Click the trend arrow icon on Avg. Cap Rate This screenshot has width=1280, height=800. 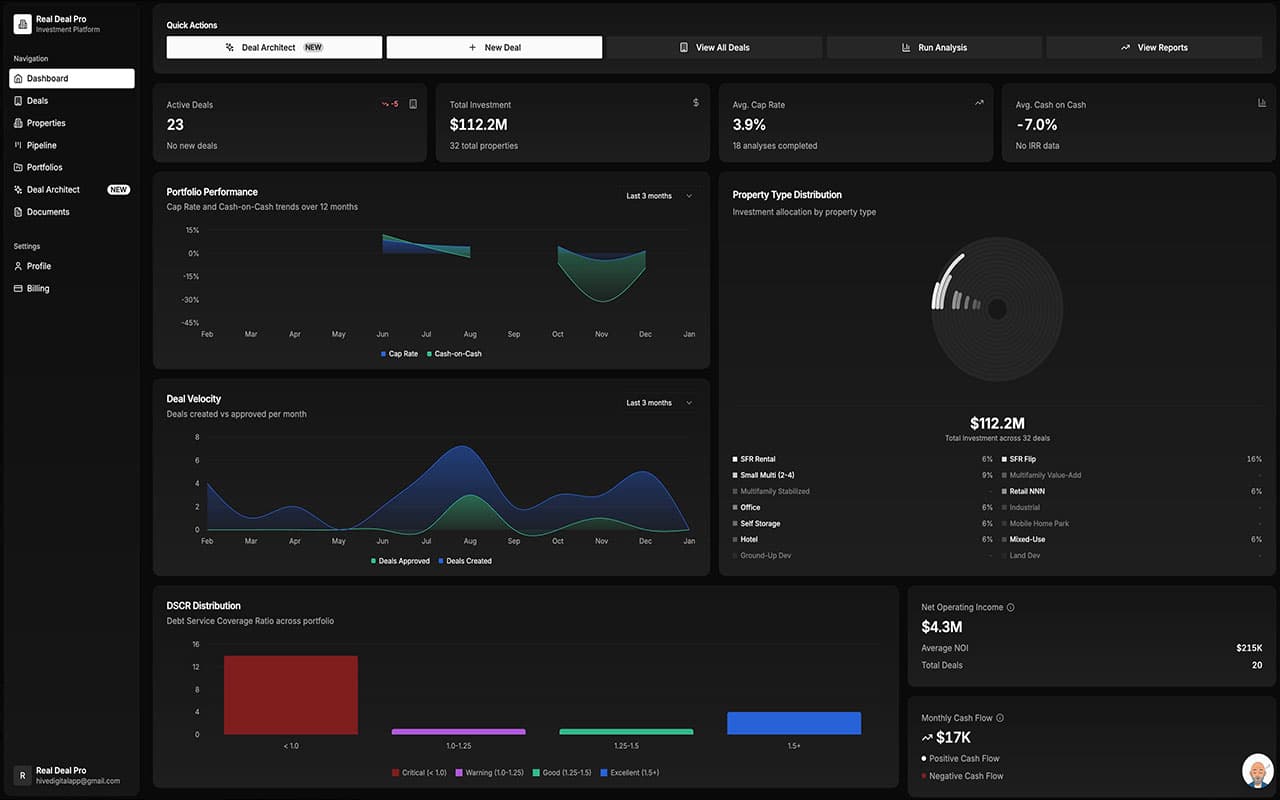979,103
